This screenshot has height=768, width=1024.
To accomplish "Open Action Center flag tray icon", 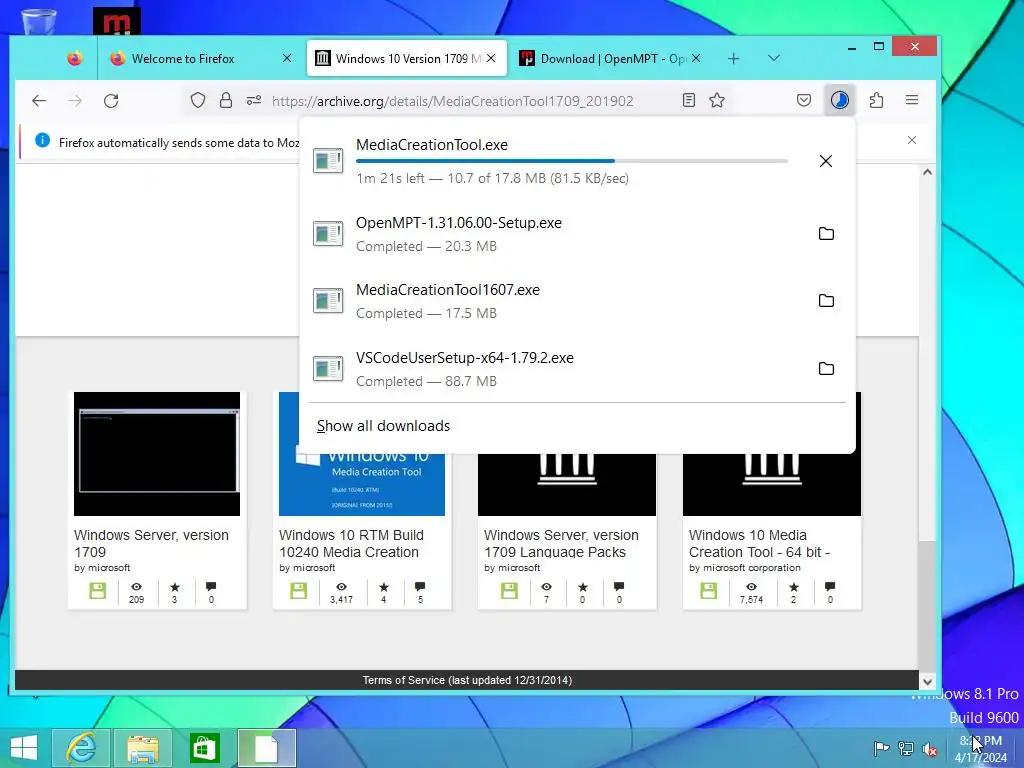I will 881,749.
